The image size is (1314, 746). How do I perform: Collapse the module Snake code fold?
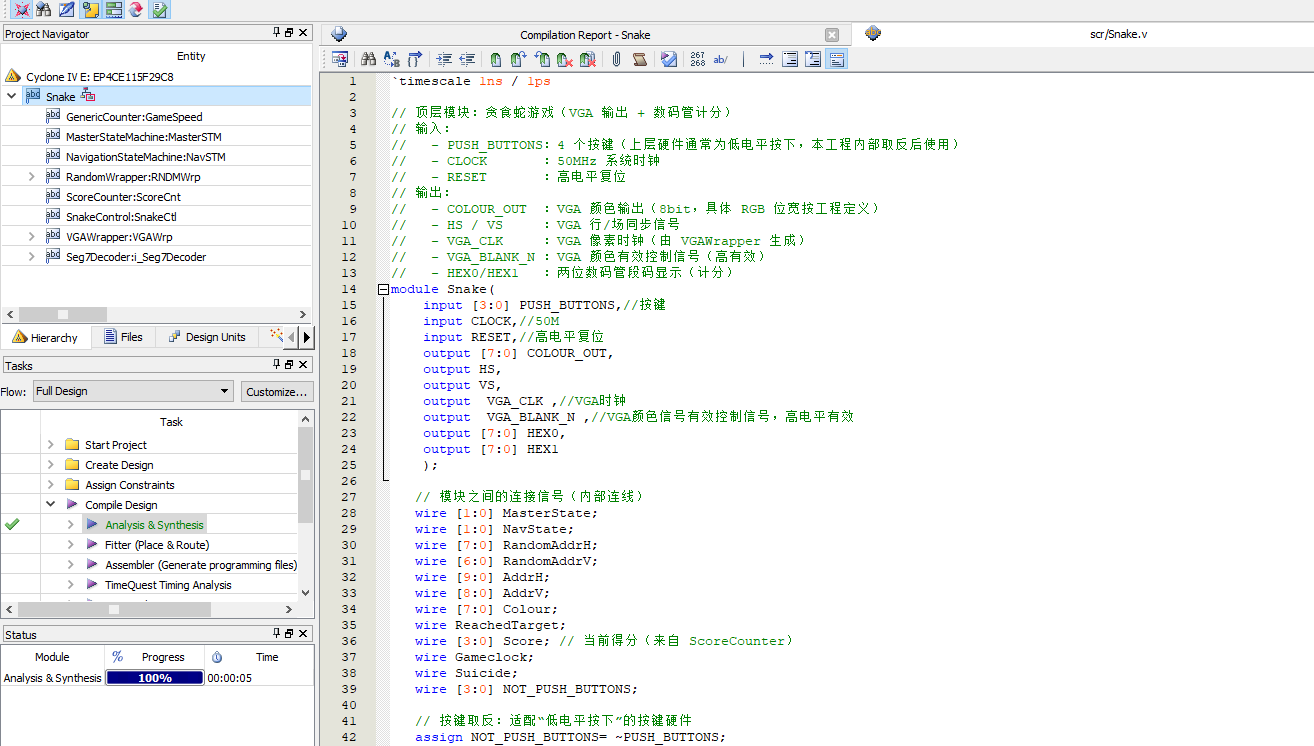coord(383,289)
